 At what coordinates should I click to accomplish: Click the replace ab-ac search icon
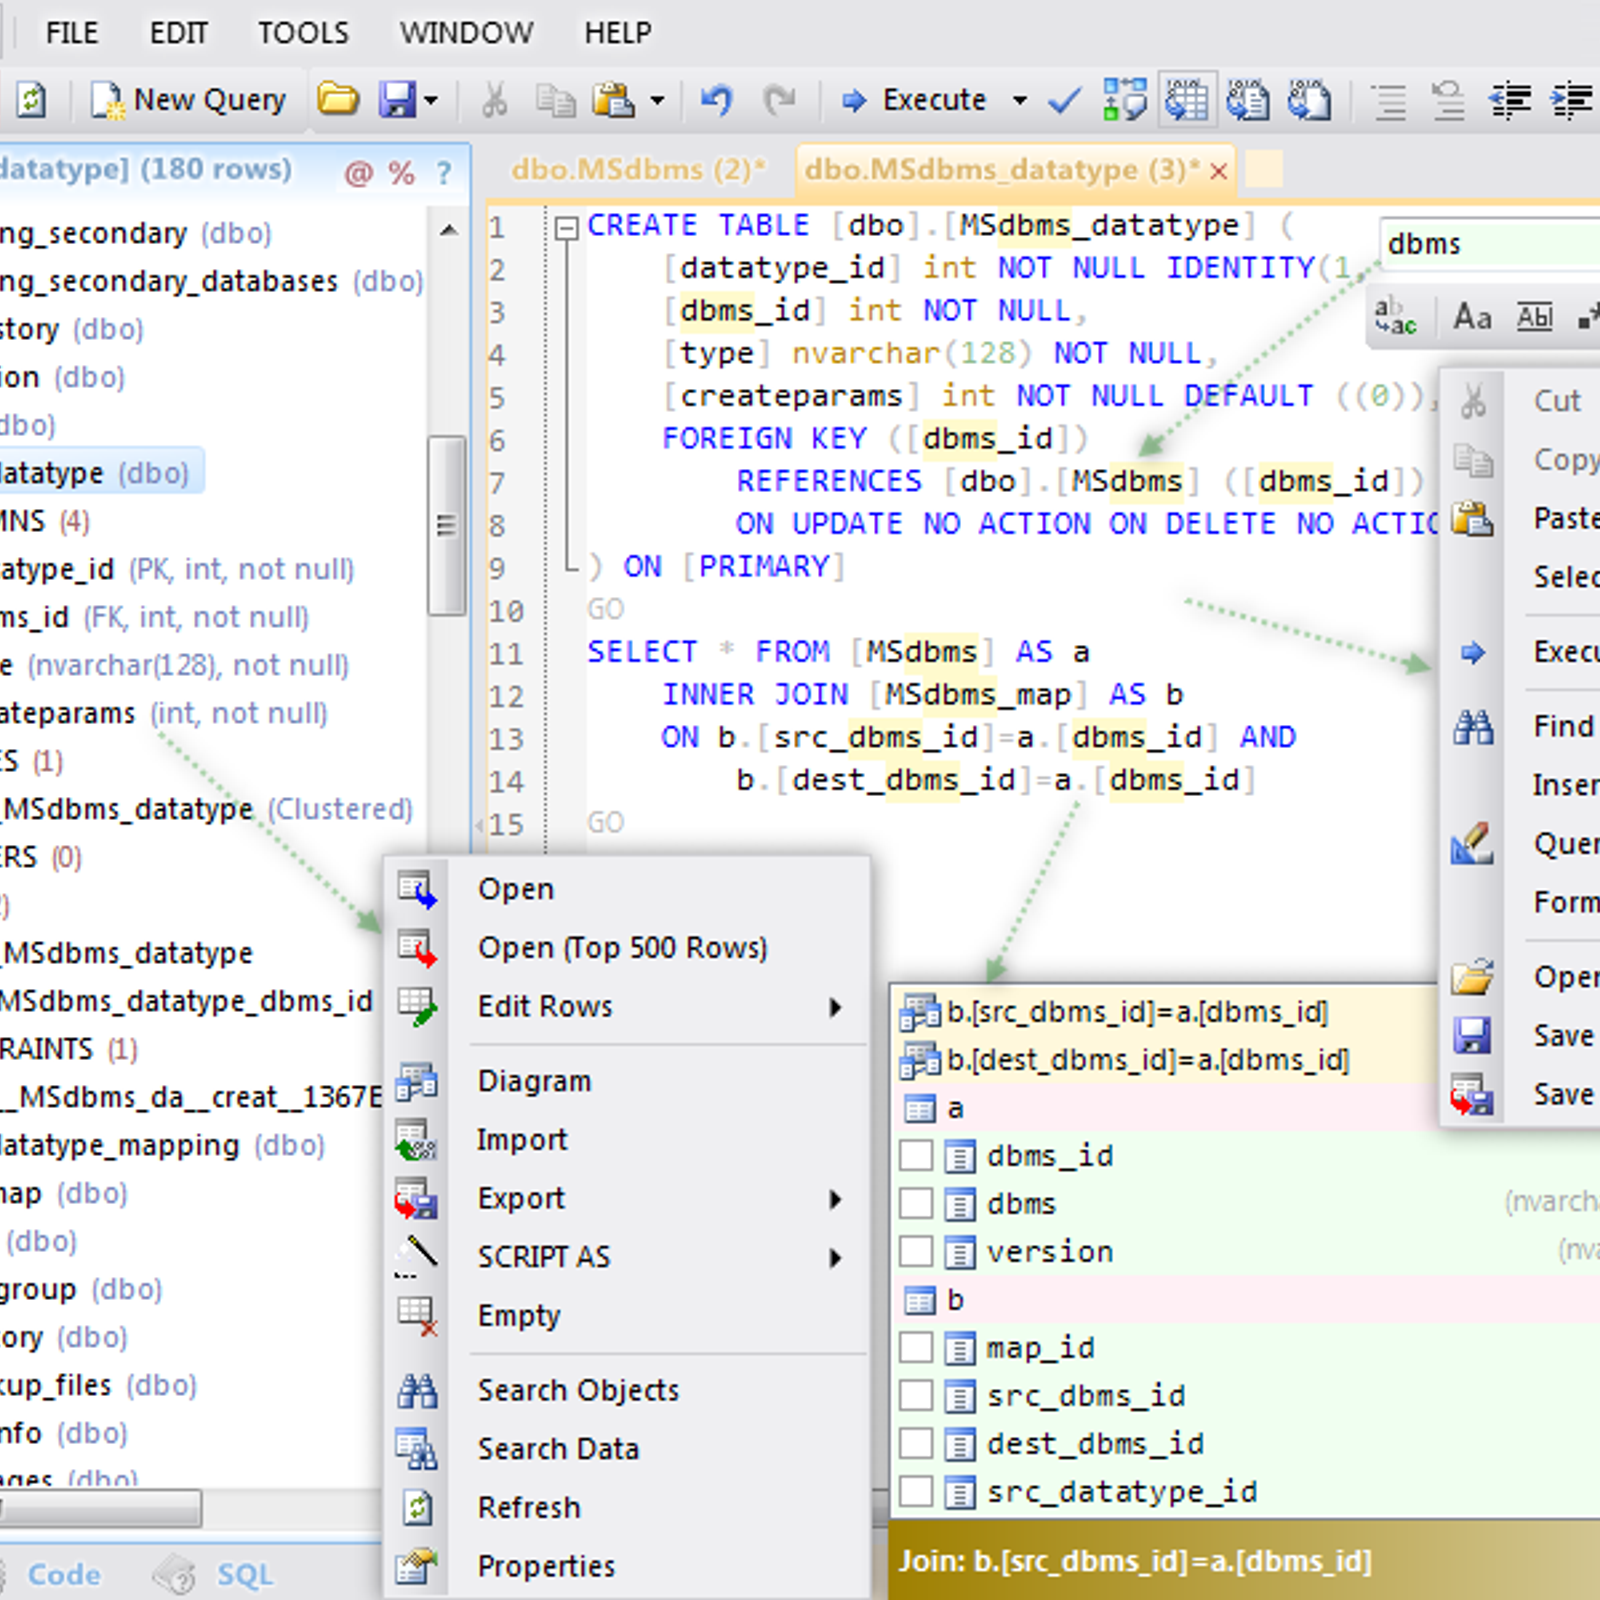click(1396, 316)
